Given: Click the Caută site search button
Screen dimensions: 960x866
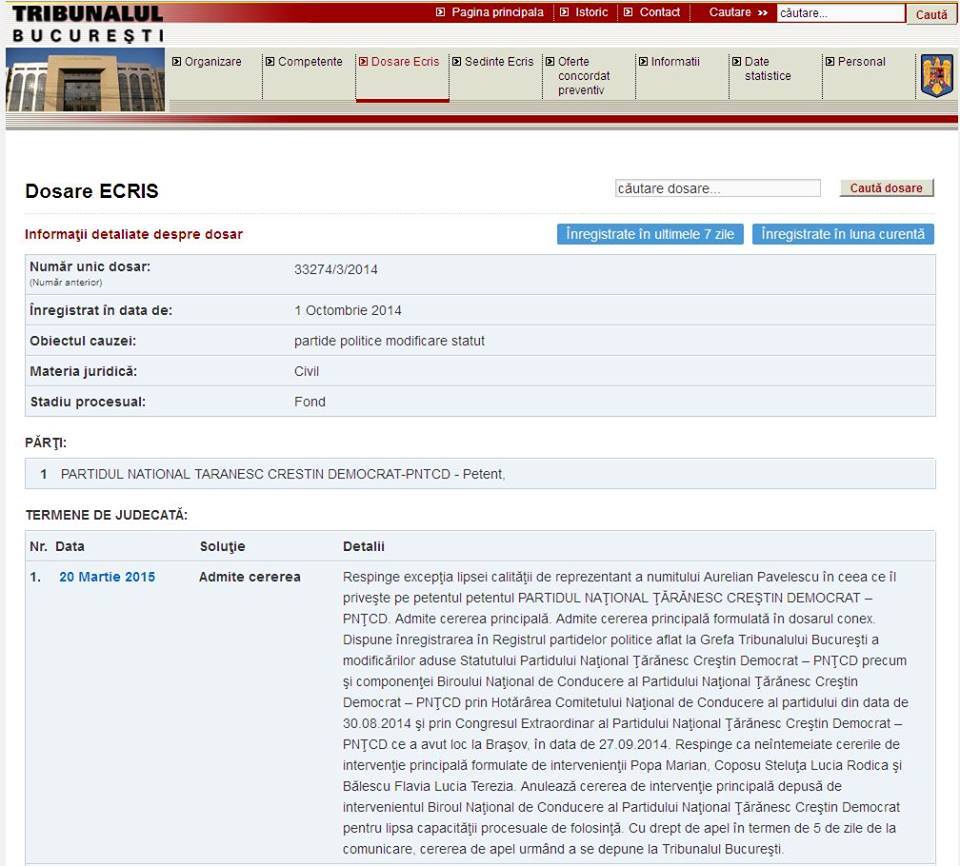Looking at the screenshot, I should pyautogui.click(x=931, y=14).
